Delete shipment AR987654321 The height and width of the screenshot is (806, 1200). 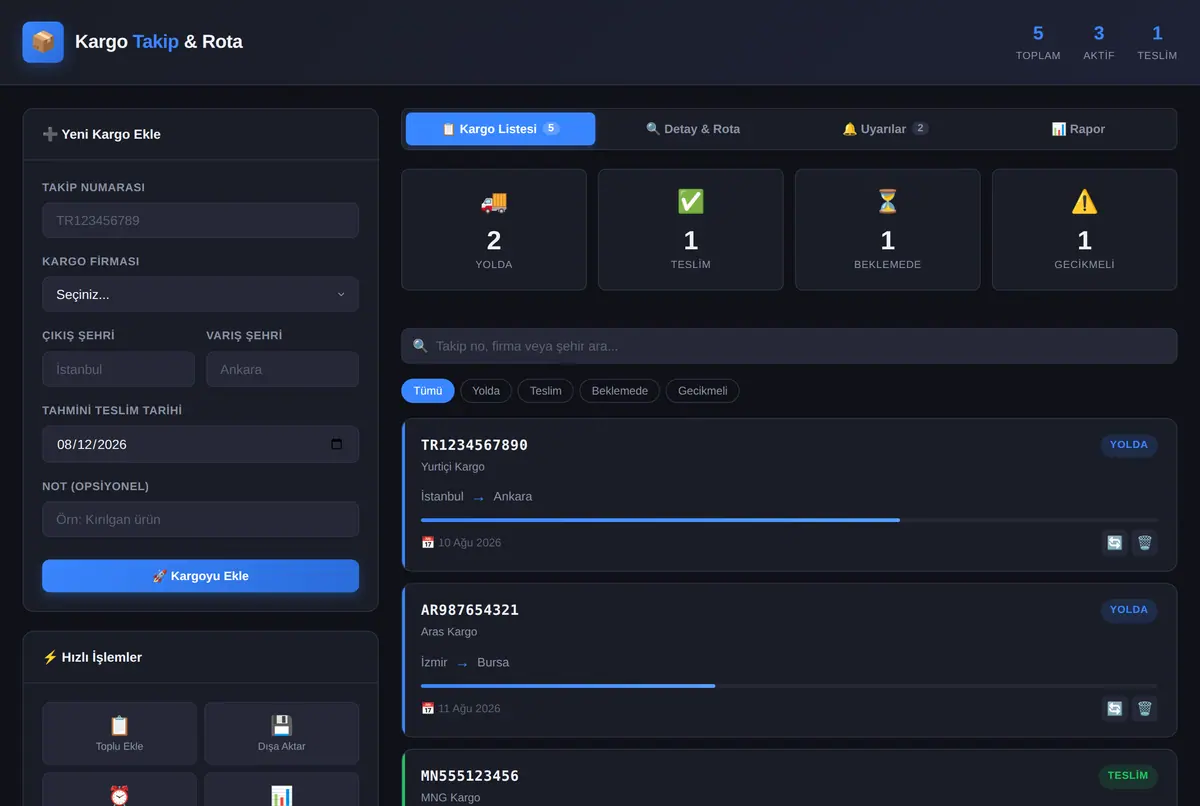pos(1145,709)
